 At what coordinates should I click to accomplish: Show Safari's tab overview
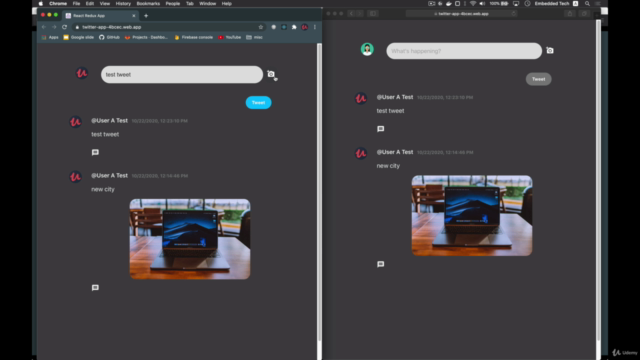[x=584, y=13]
